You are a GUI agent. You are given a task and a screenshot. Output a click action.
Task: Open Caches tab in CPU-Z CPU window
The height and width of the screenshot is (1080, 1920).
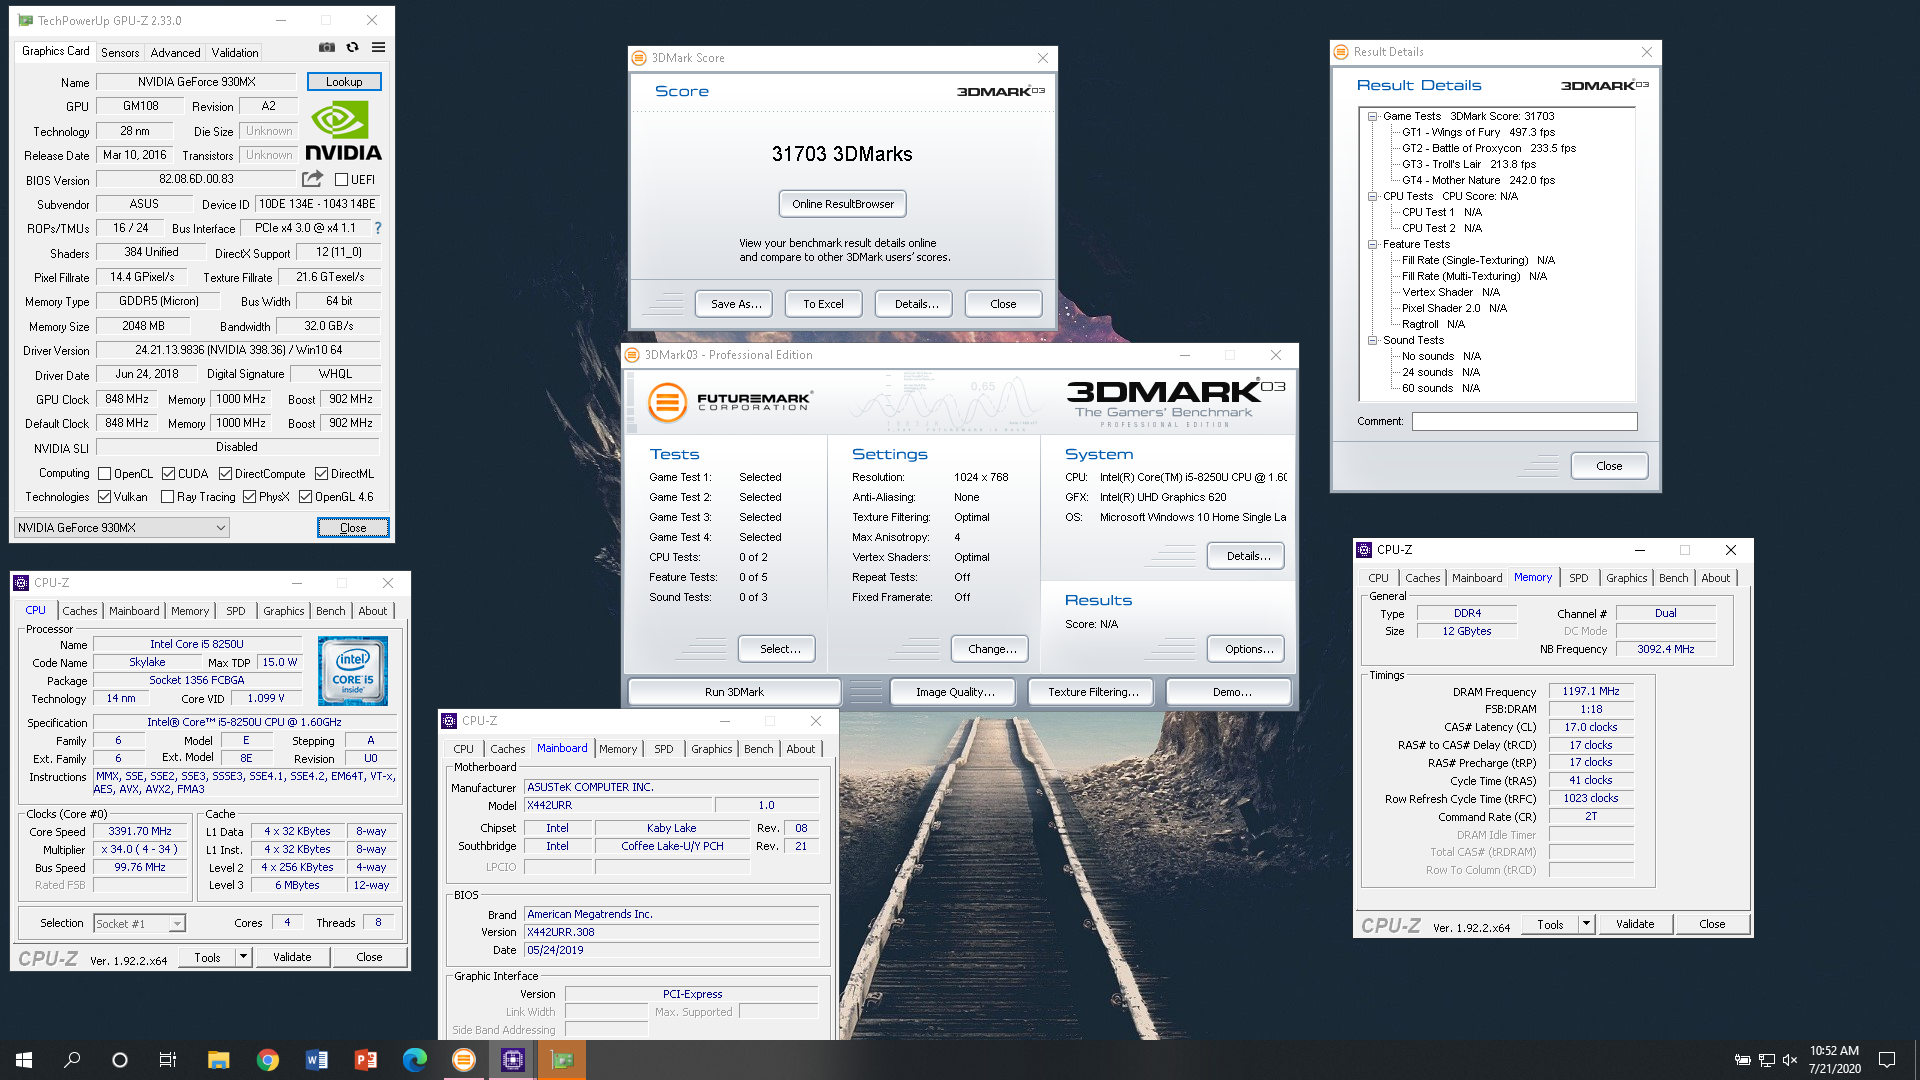point(80,611)
